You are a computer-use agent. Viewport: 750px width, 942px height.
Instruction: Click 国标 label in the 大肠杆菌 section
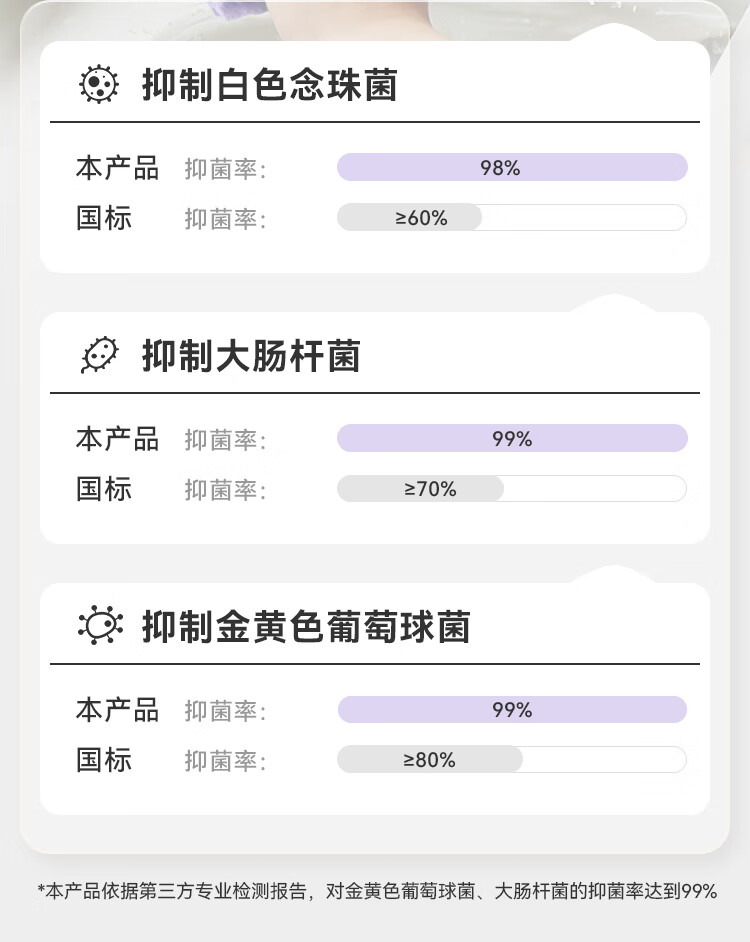pos(104,489)
